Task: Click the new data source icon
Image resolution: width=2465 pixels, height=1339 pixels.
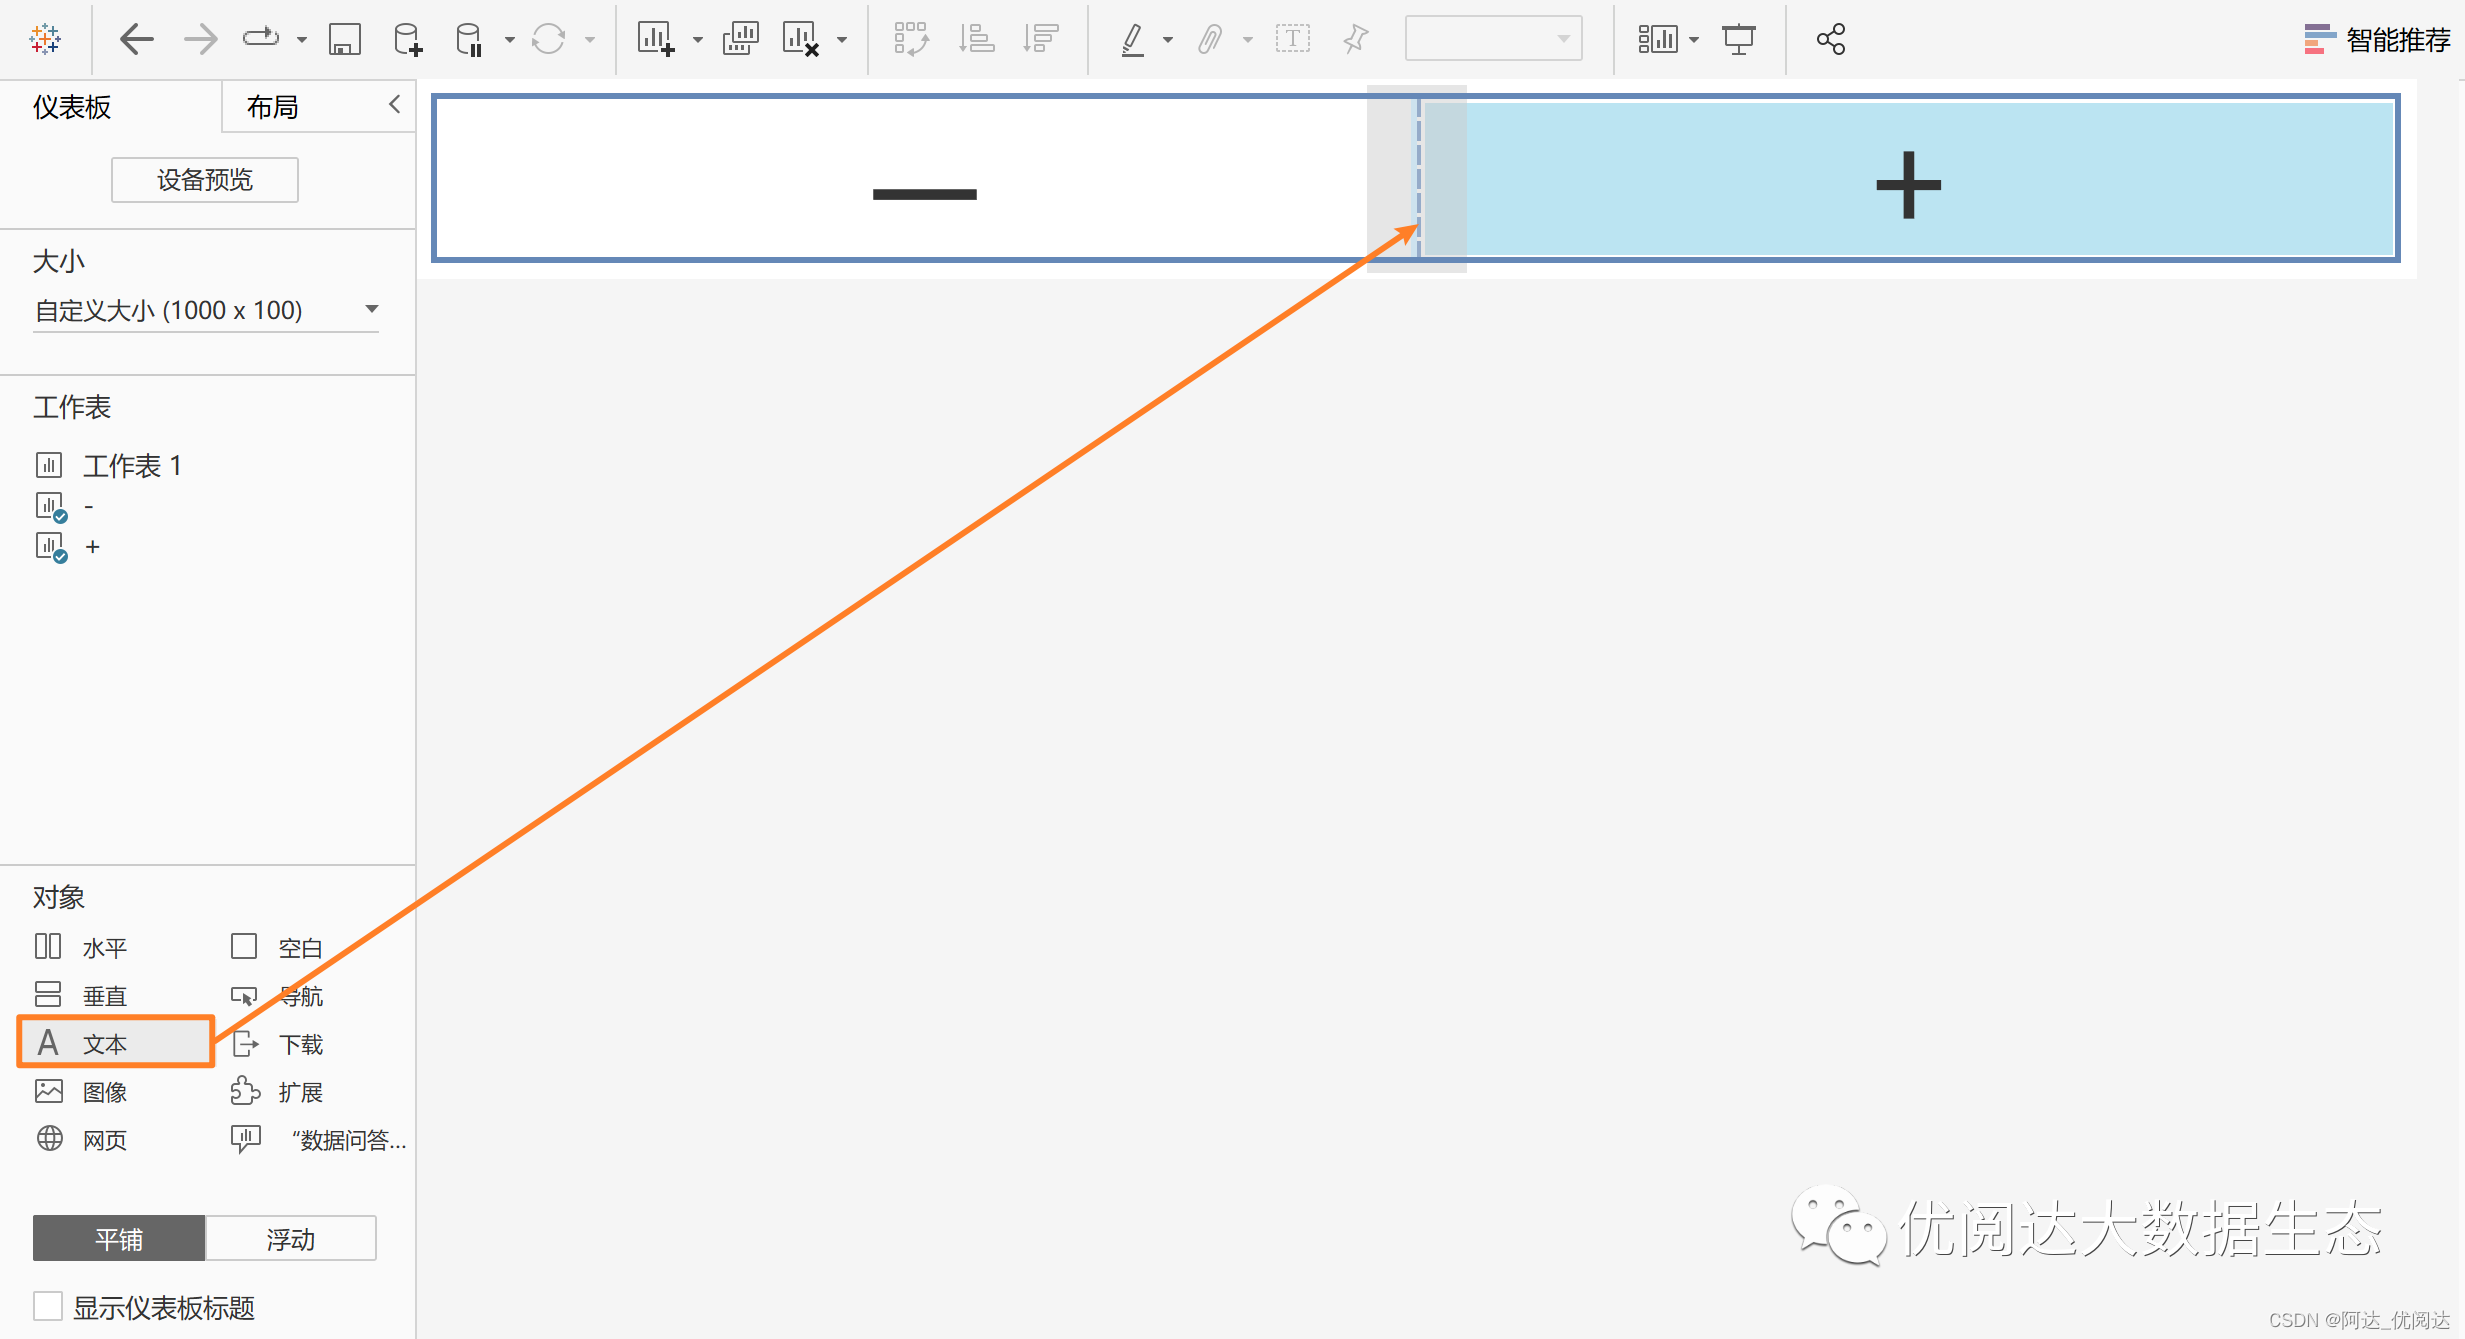Action: (407, 40)
